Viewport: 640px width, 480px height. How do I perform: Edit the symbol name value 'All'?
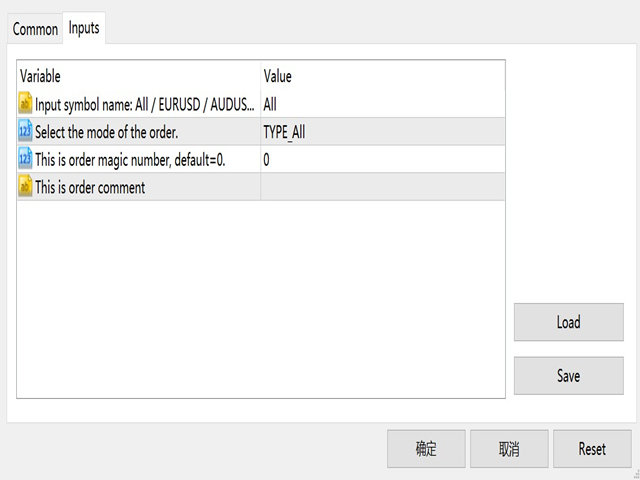pyautogui.click(x=382, y=104)
